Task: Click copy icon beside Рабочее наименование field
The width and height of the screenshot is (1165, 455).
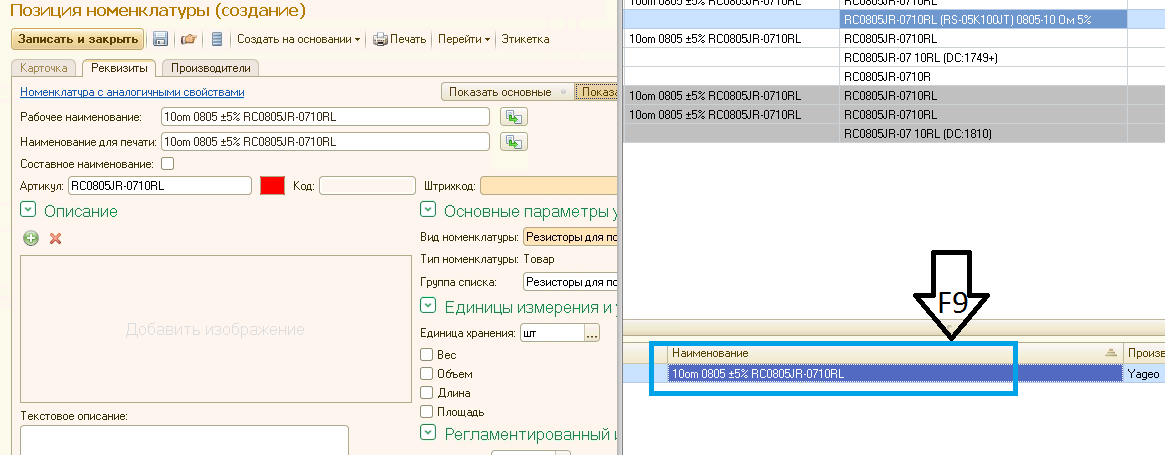Action: tap(514, 117)
